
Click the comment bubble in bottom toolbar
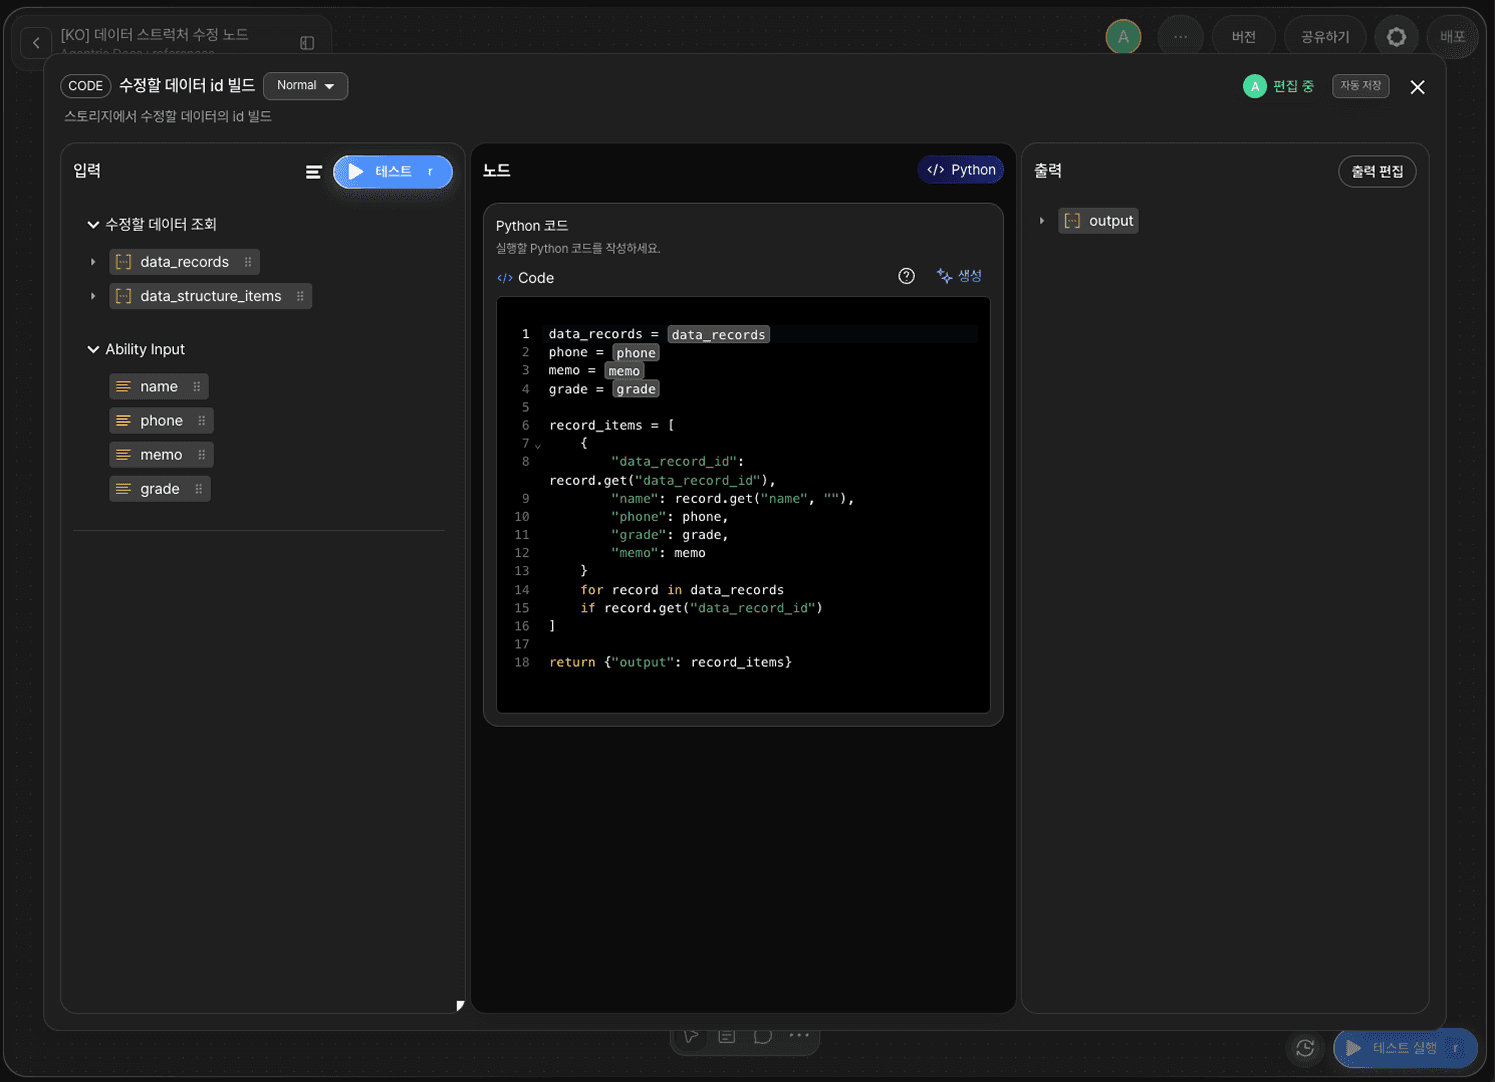pos(763,1036)
